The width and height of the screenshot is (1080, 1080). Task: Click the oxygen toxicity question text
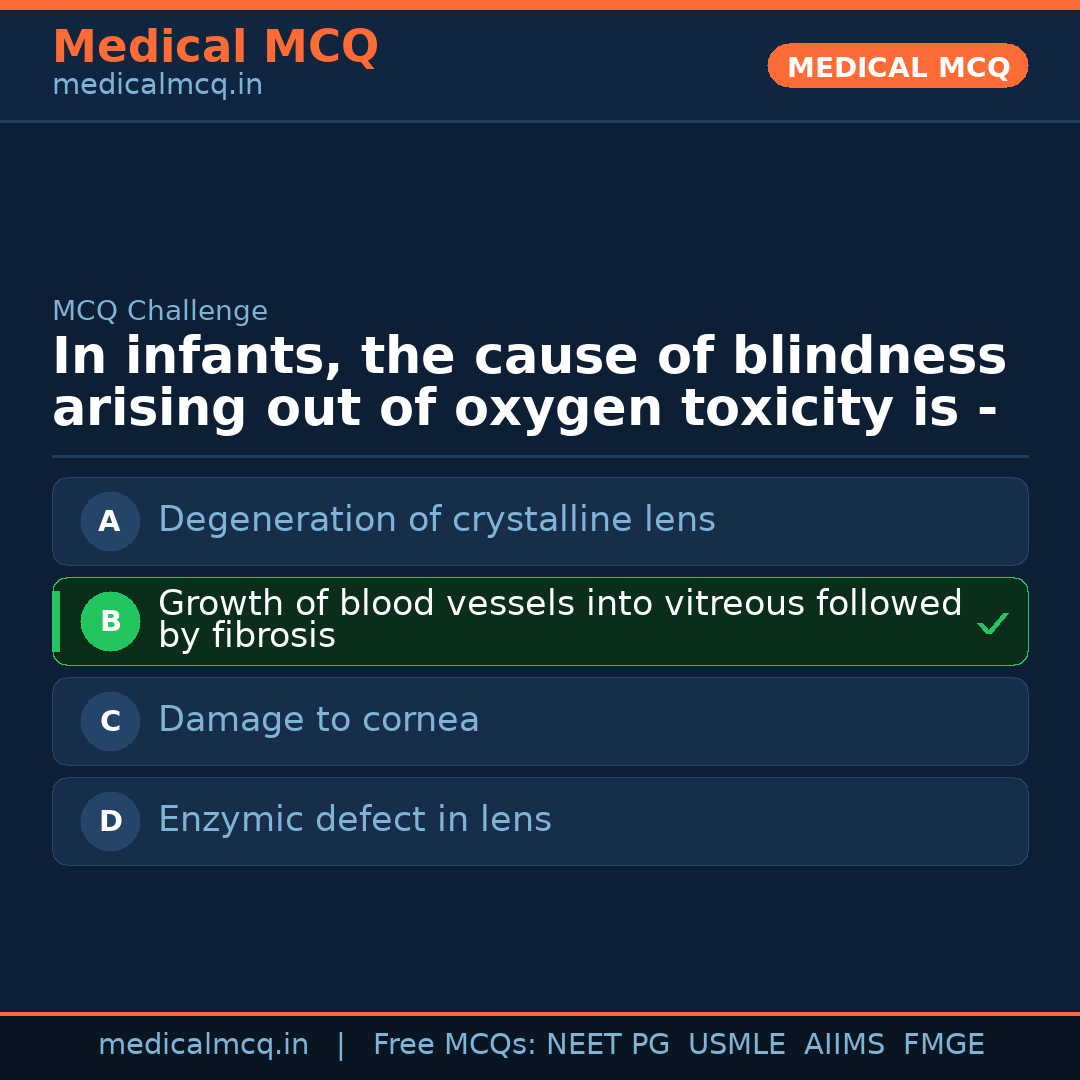pyautogui.click(x=528, y=383)
